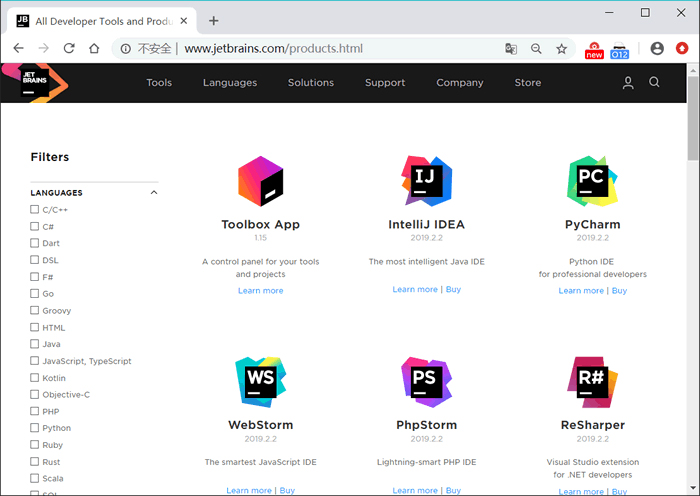Click the IntelliJ IDEA logo icon
This screenshot has height=496, width=700.
tap(425, 181)
